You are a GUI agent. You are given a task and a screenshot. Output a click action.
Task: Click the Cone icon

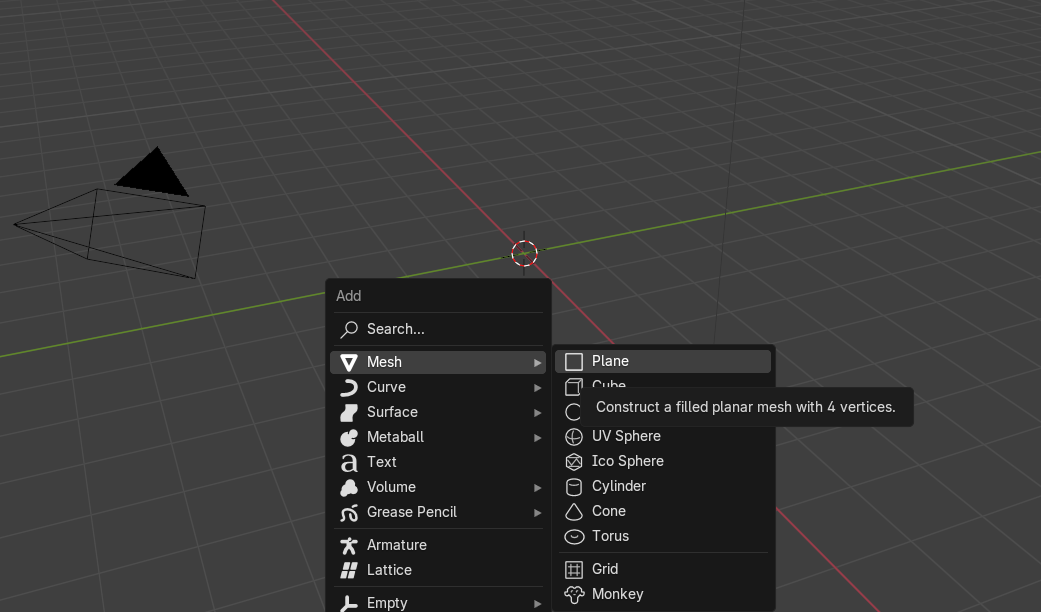point(574,512)
